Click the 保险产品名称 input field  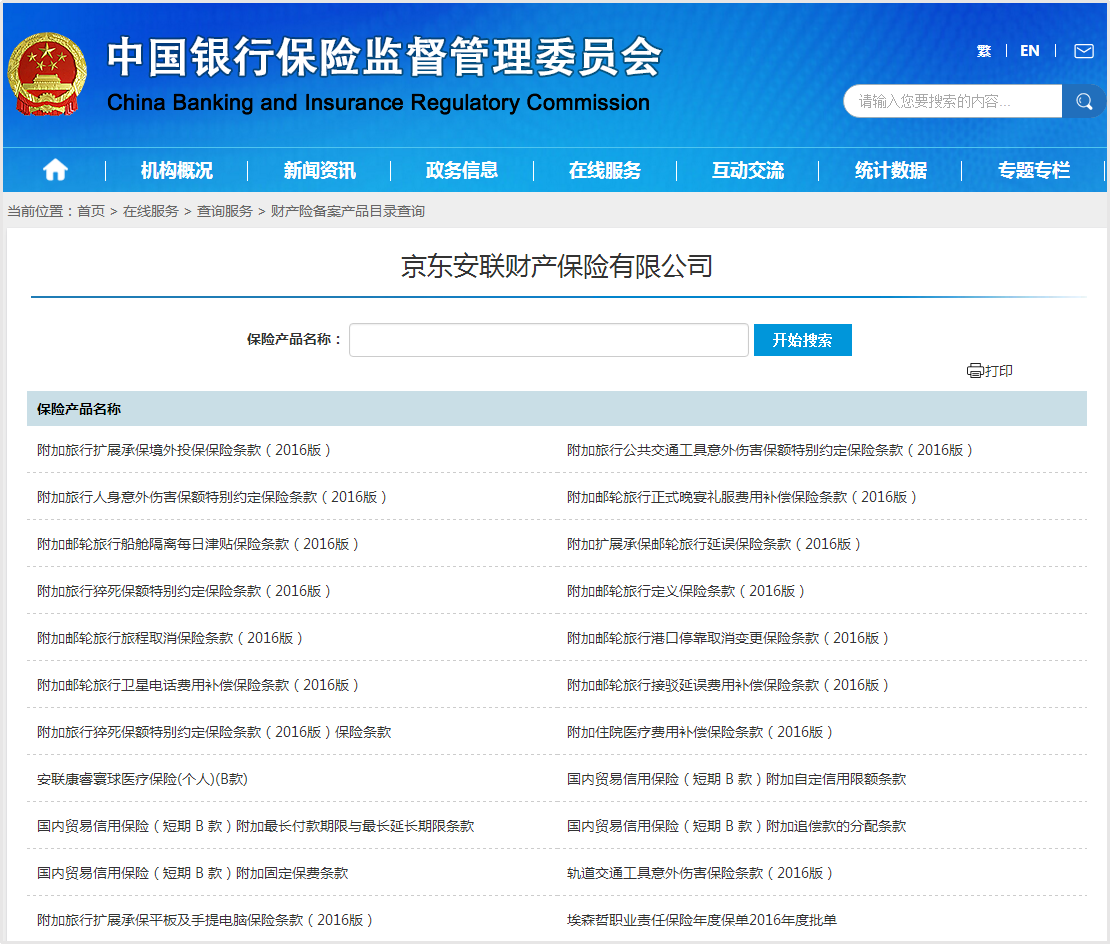pyautogui.click(x=548, y=340)
